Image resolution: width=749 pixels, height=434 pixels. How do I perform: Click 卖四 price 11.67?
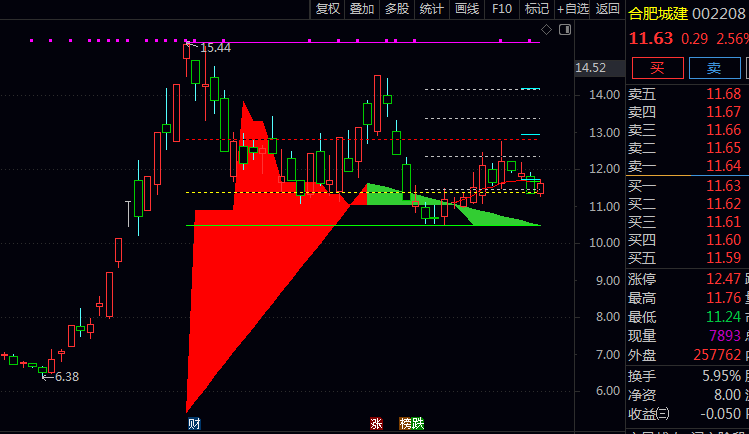[724, 112]
